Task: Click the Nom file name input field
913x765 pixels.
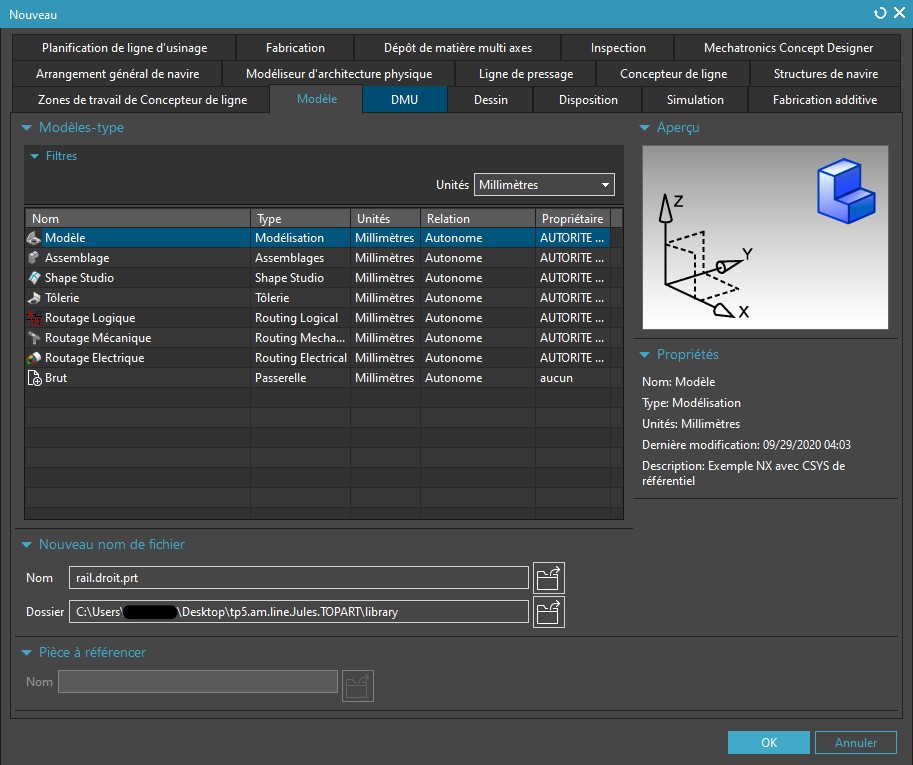Action: pos(299,578)
